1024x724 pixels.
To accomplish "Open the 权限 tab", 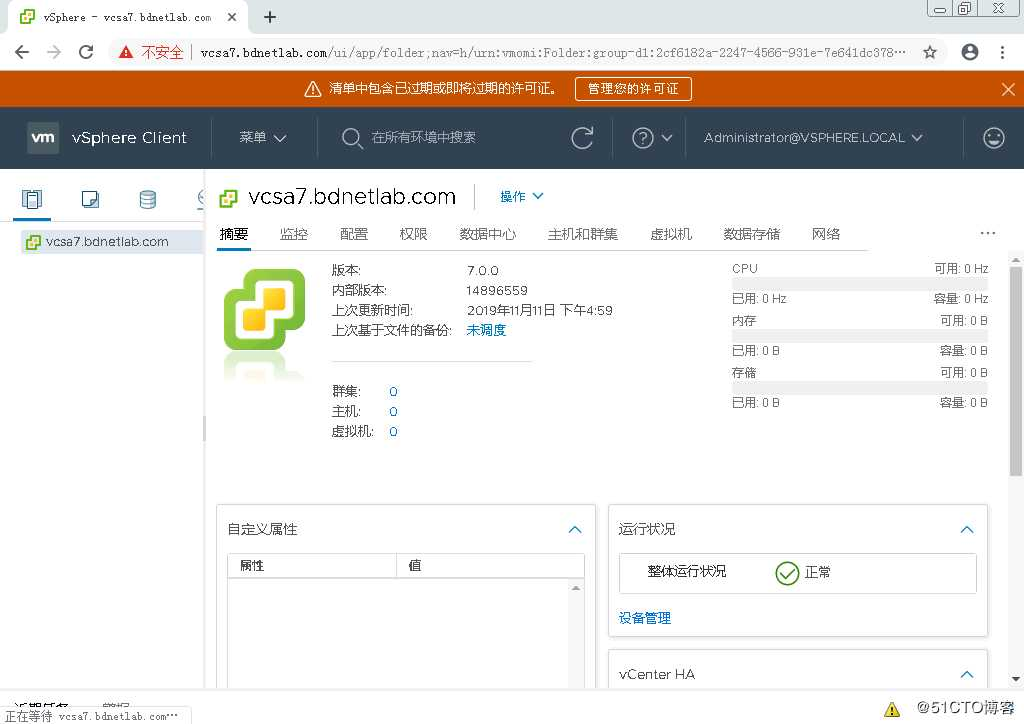I will (413, 234).
